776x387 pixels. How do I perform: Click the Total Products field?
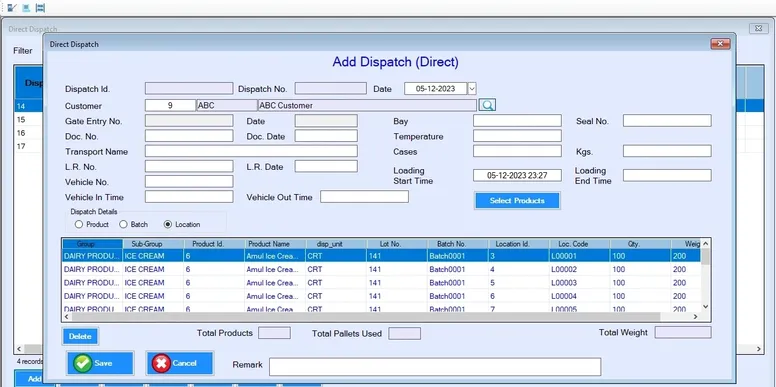[x=274, y=333]
